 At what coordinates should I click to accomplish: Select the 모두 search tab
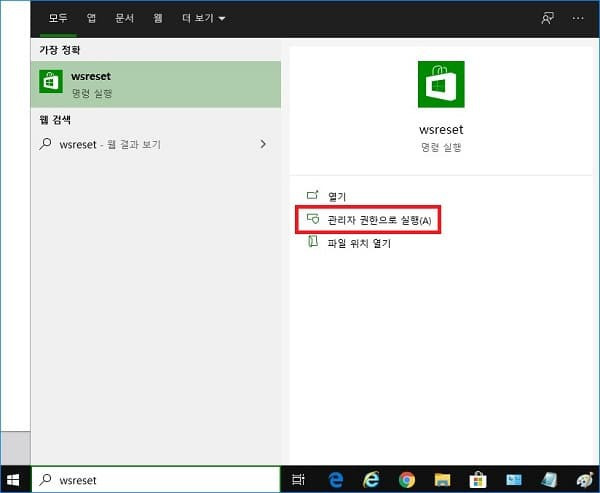58,18
